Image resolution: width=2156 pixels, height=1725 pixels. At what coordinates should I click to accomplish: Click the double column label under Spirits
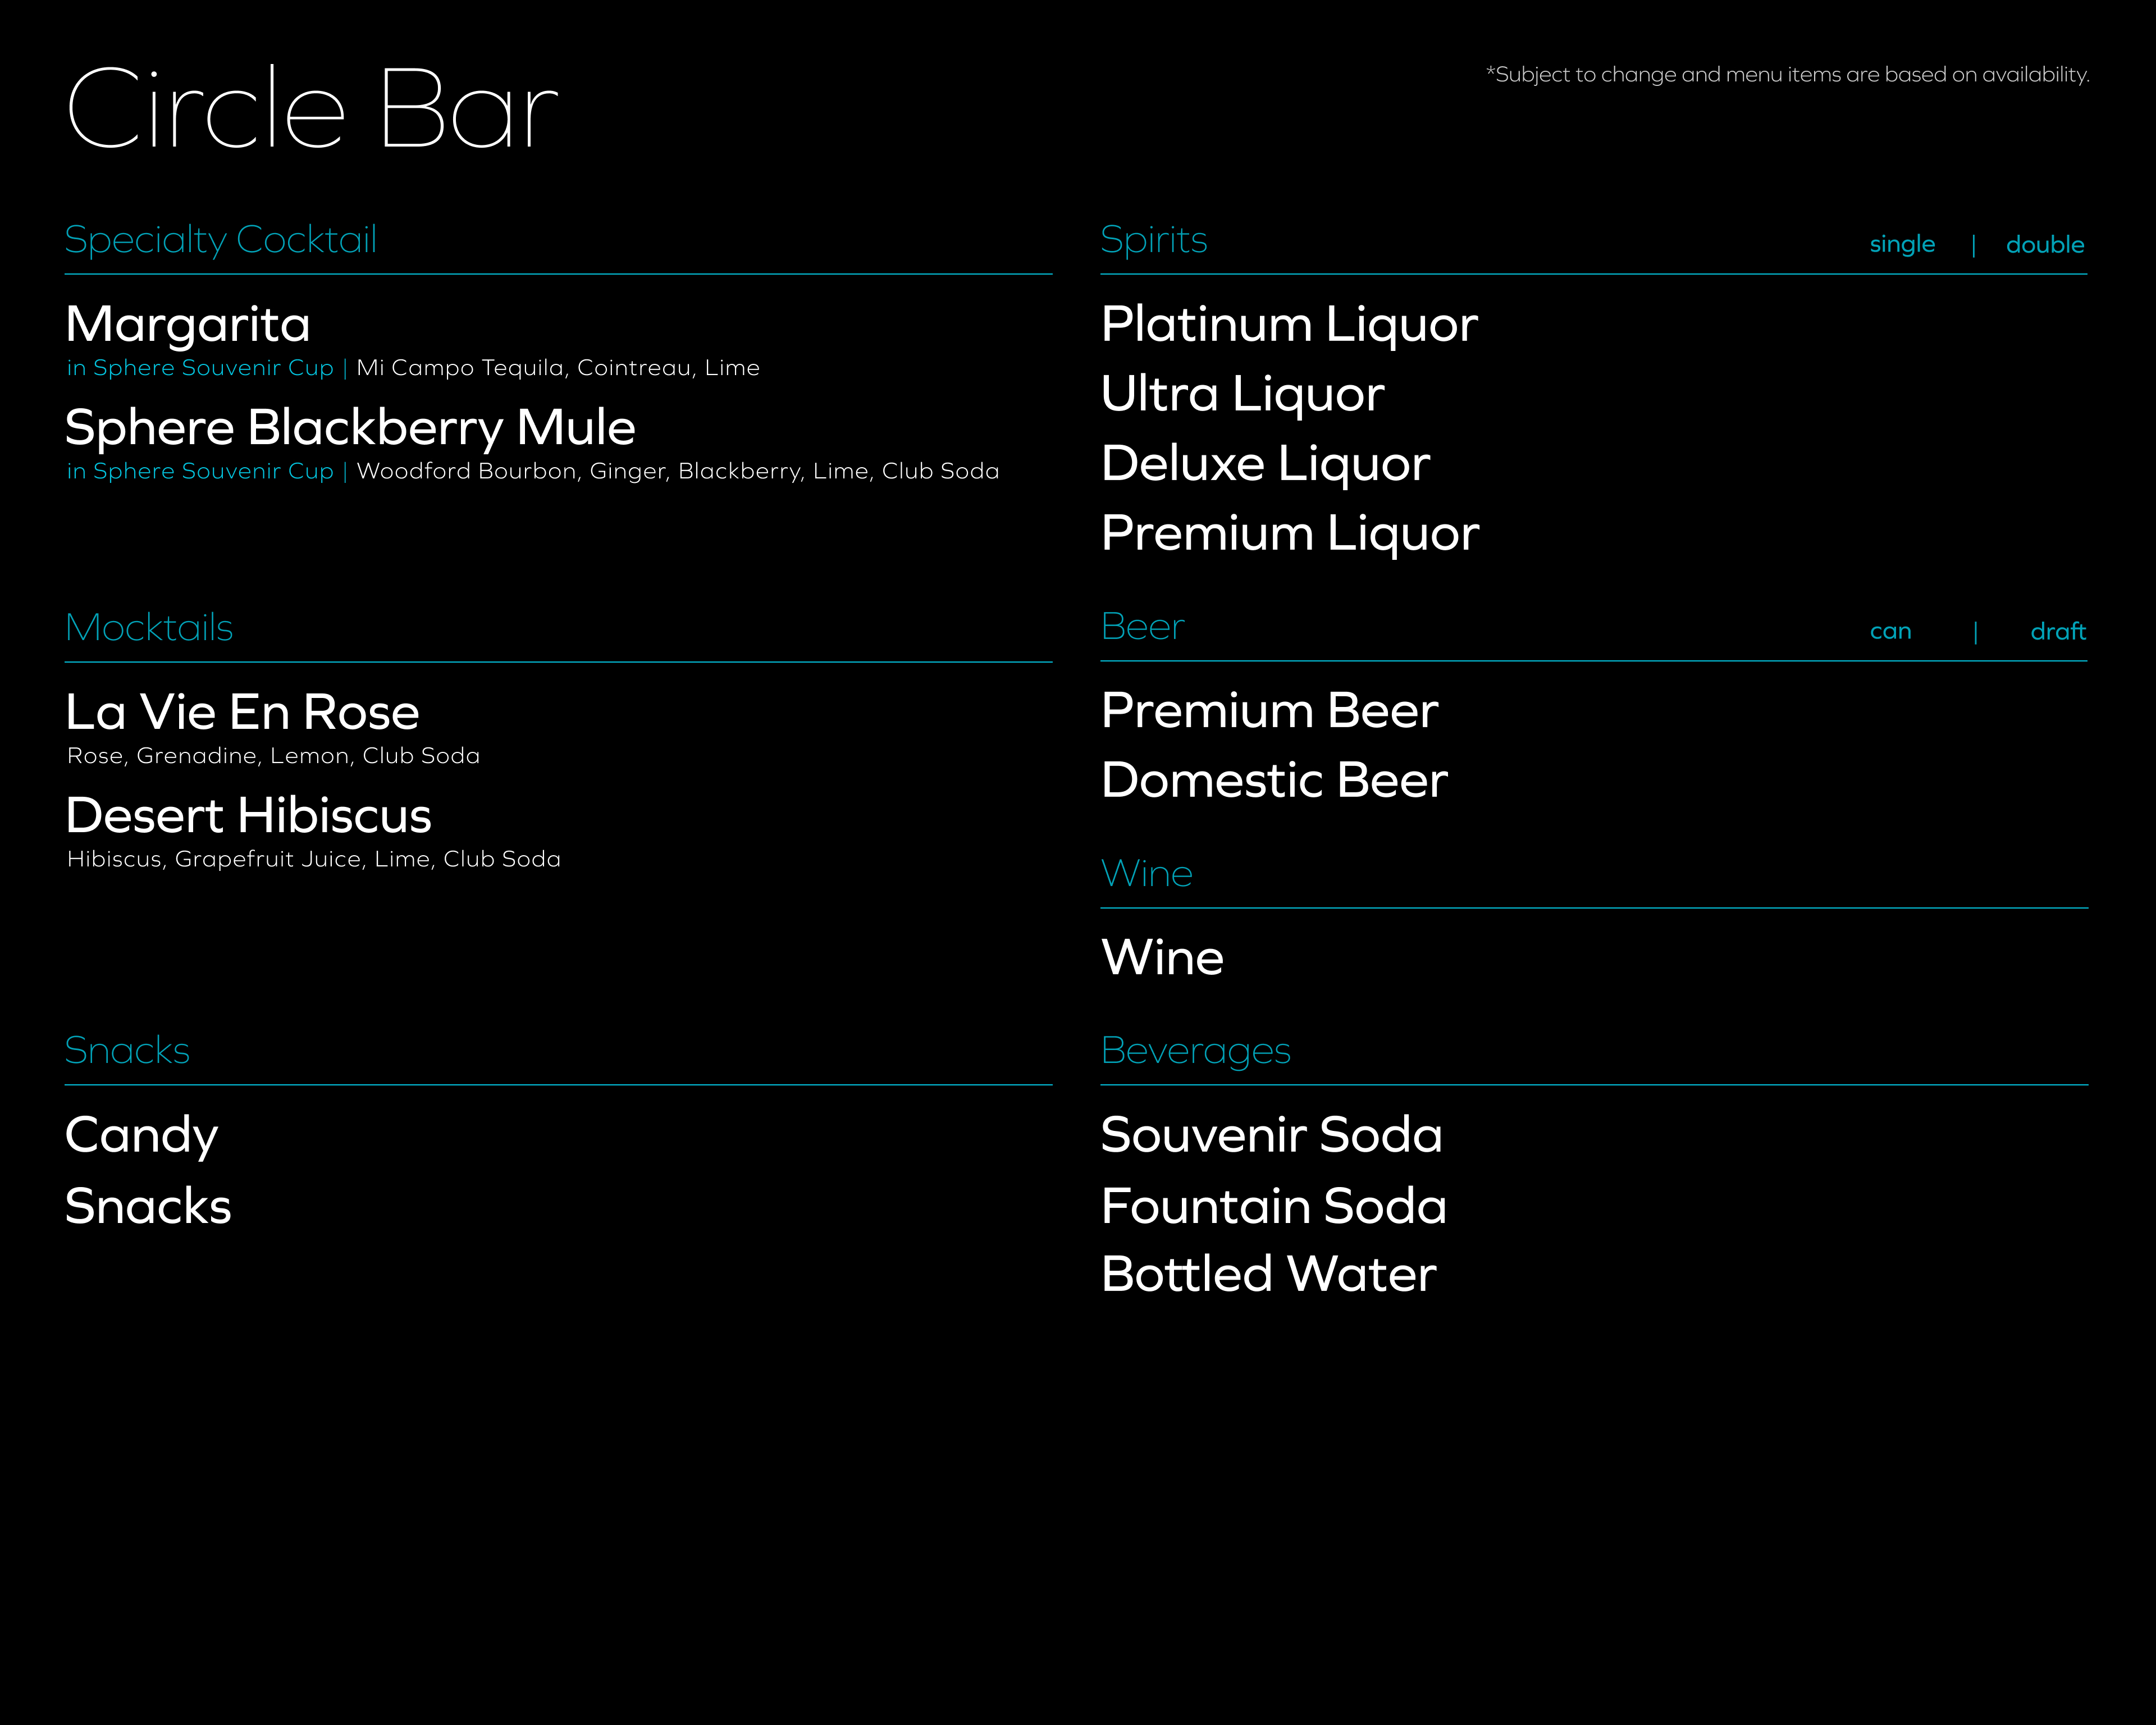pyautogui.click(x=2045, y=245)
